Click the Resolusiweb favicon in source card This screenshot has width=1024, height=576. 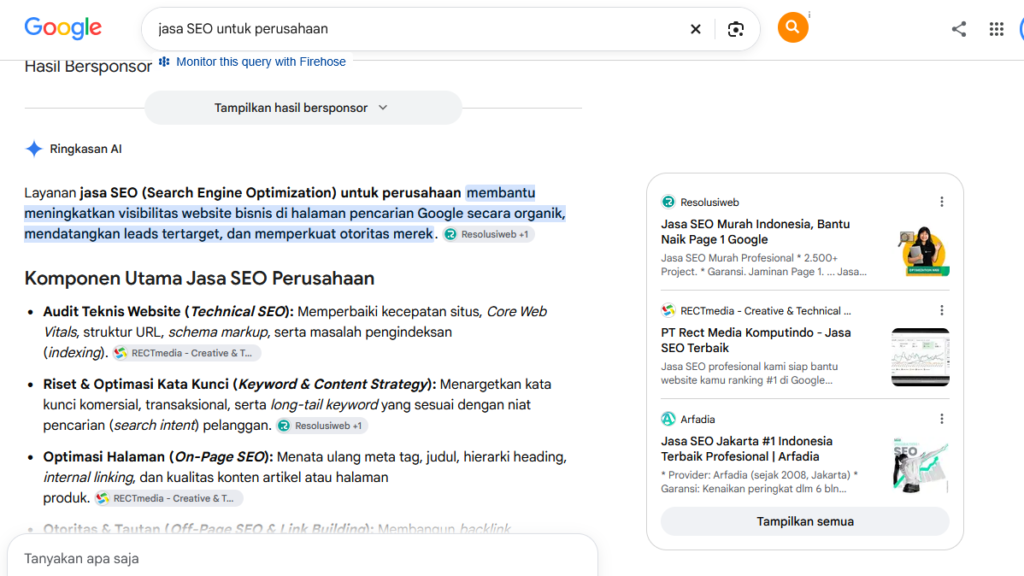coord(668,202)
